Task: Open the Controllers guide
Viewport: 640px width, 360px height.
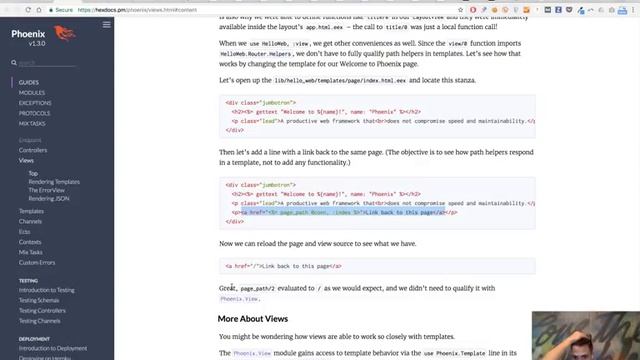Action: [x=33, y=150]
